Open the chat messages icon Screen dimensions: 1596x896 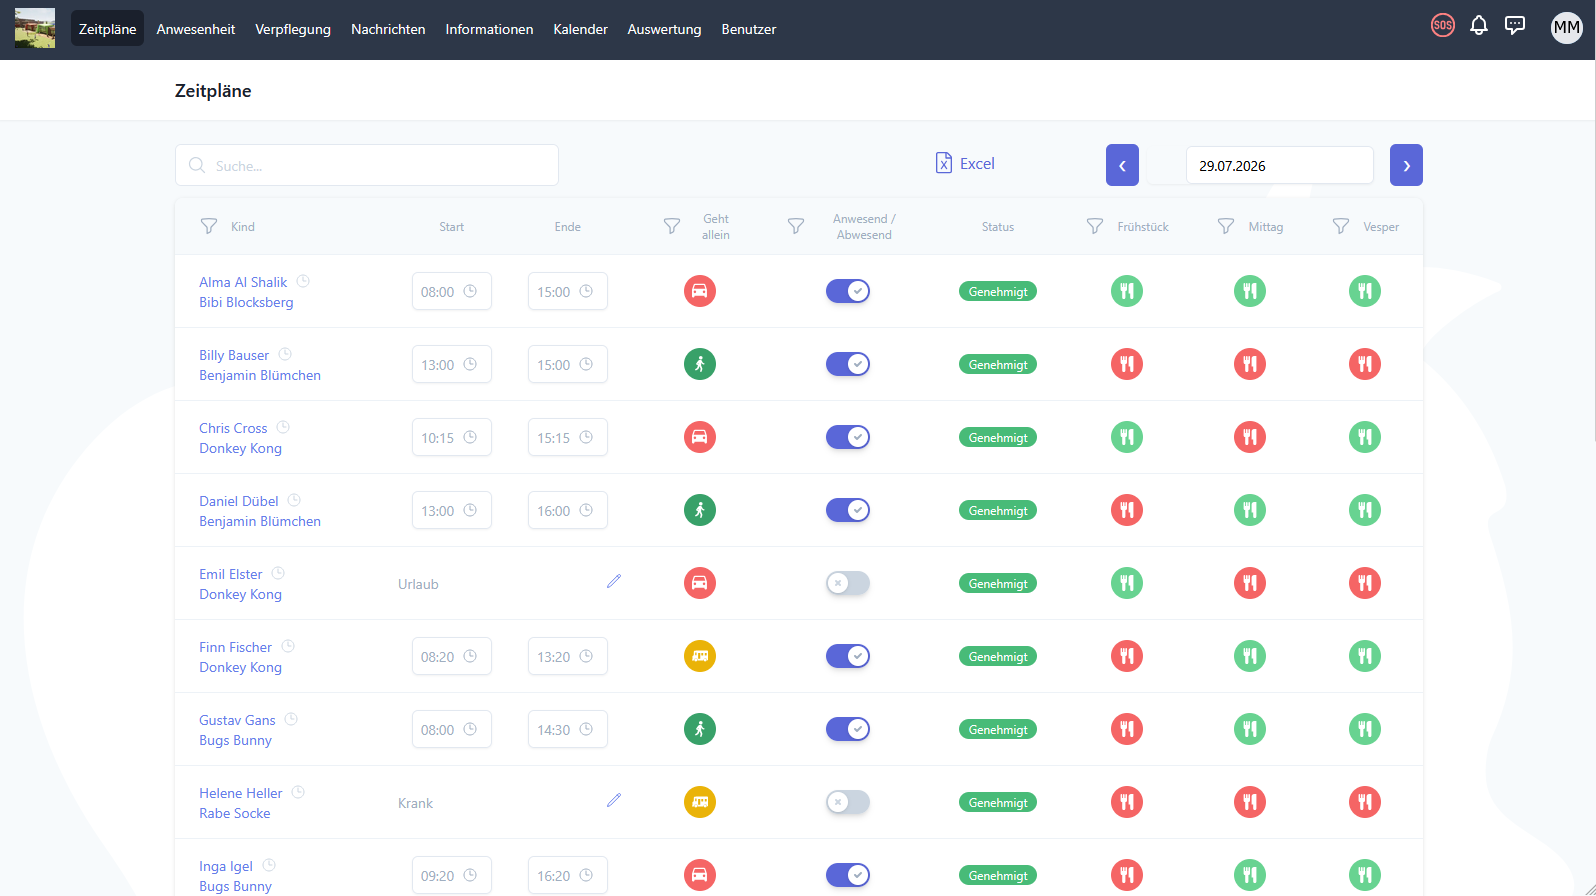click(x=1515, y=26)
